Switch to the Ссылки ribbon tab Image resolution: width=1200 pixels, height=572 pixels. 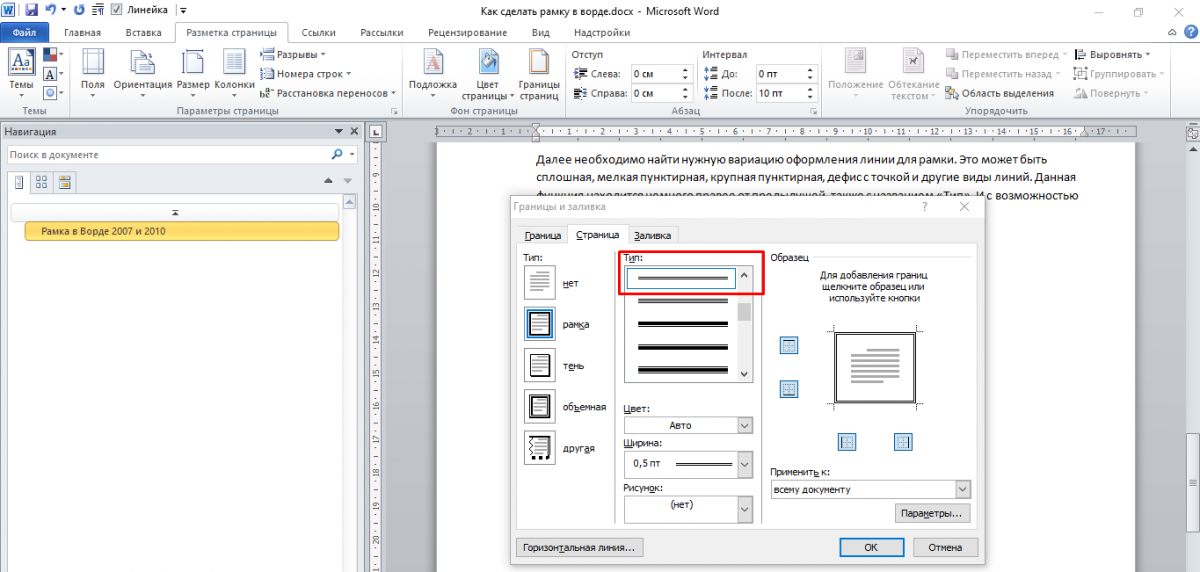(319, 32)
